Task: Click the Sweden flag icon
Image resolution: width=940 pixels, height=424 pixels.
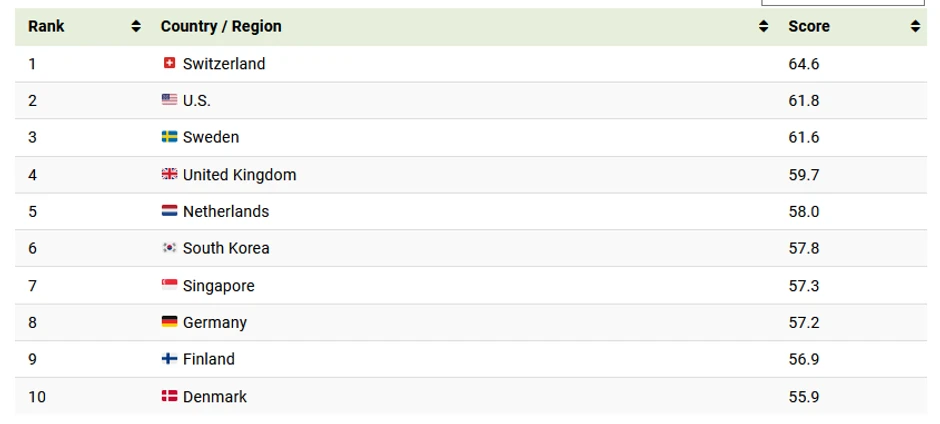Action: click(169, 137)
